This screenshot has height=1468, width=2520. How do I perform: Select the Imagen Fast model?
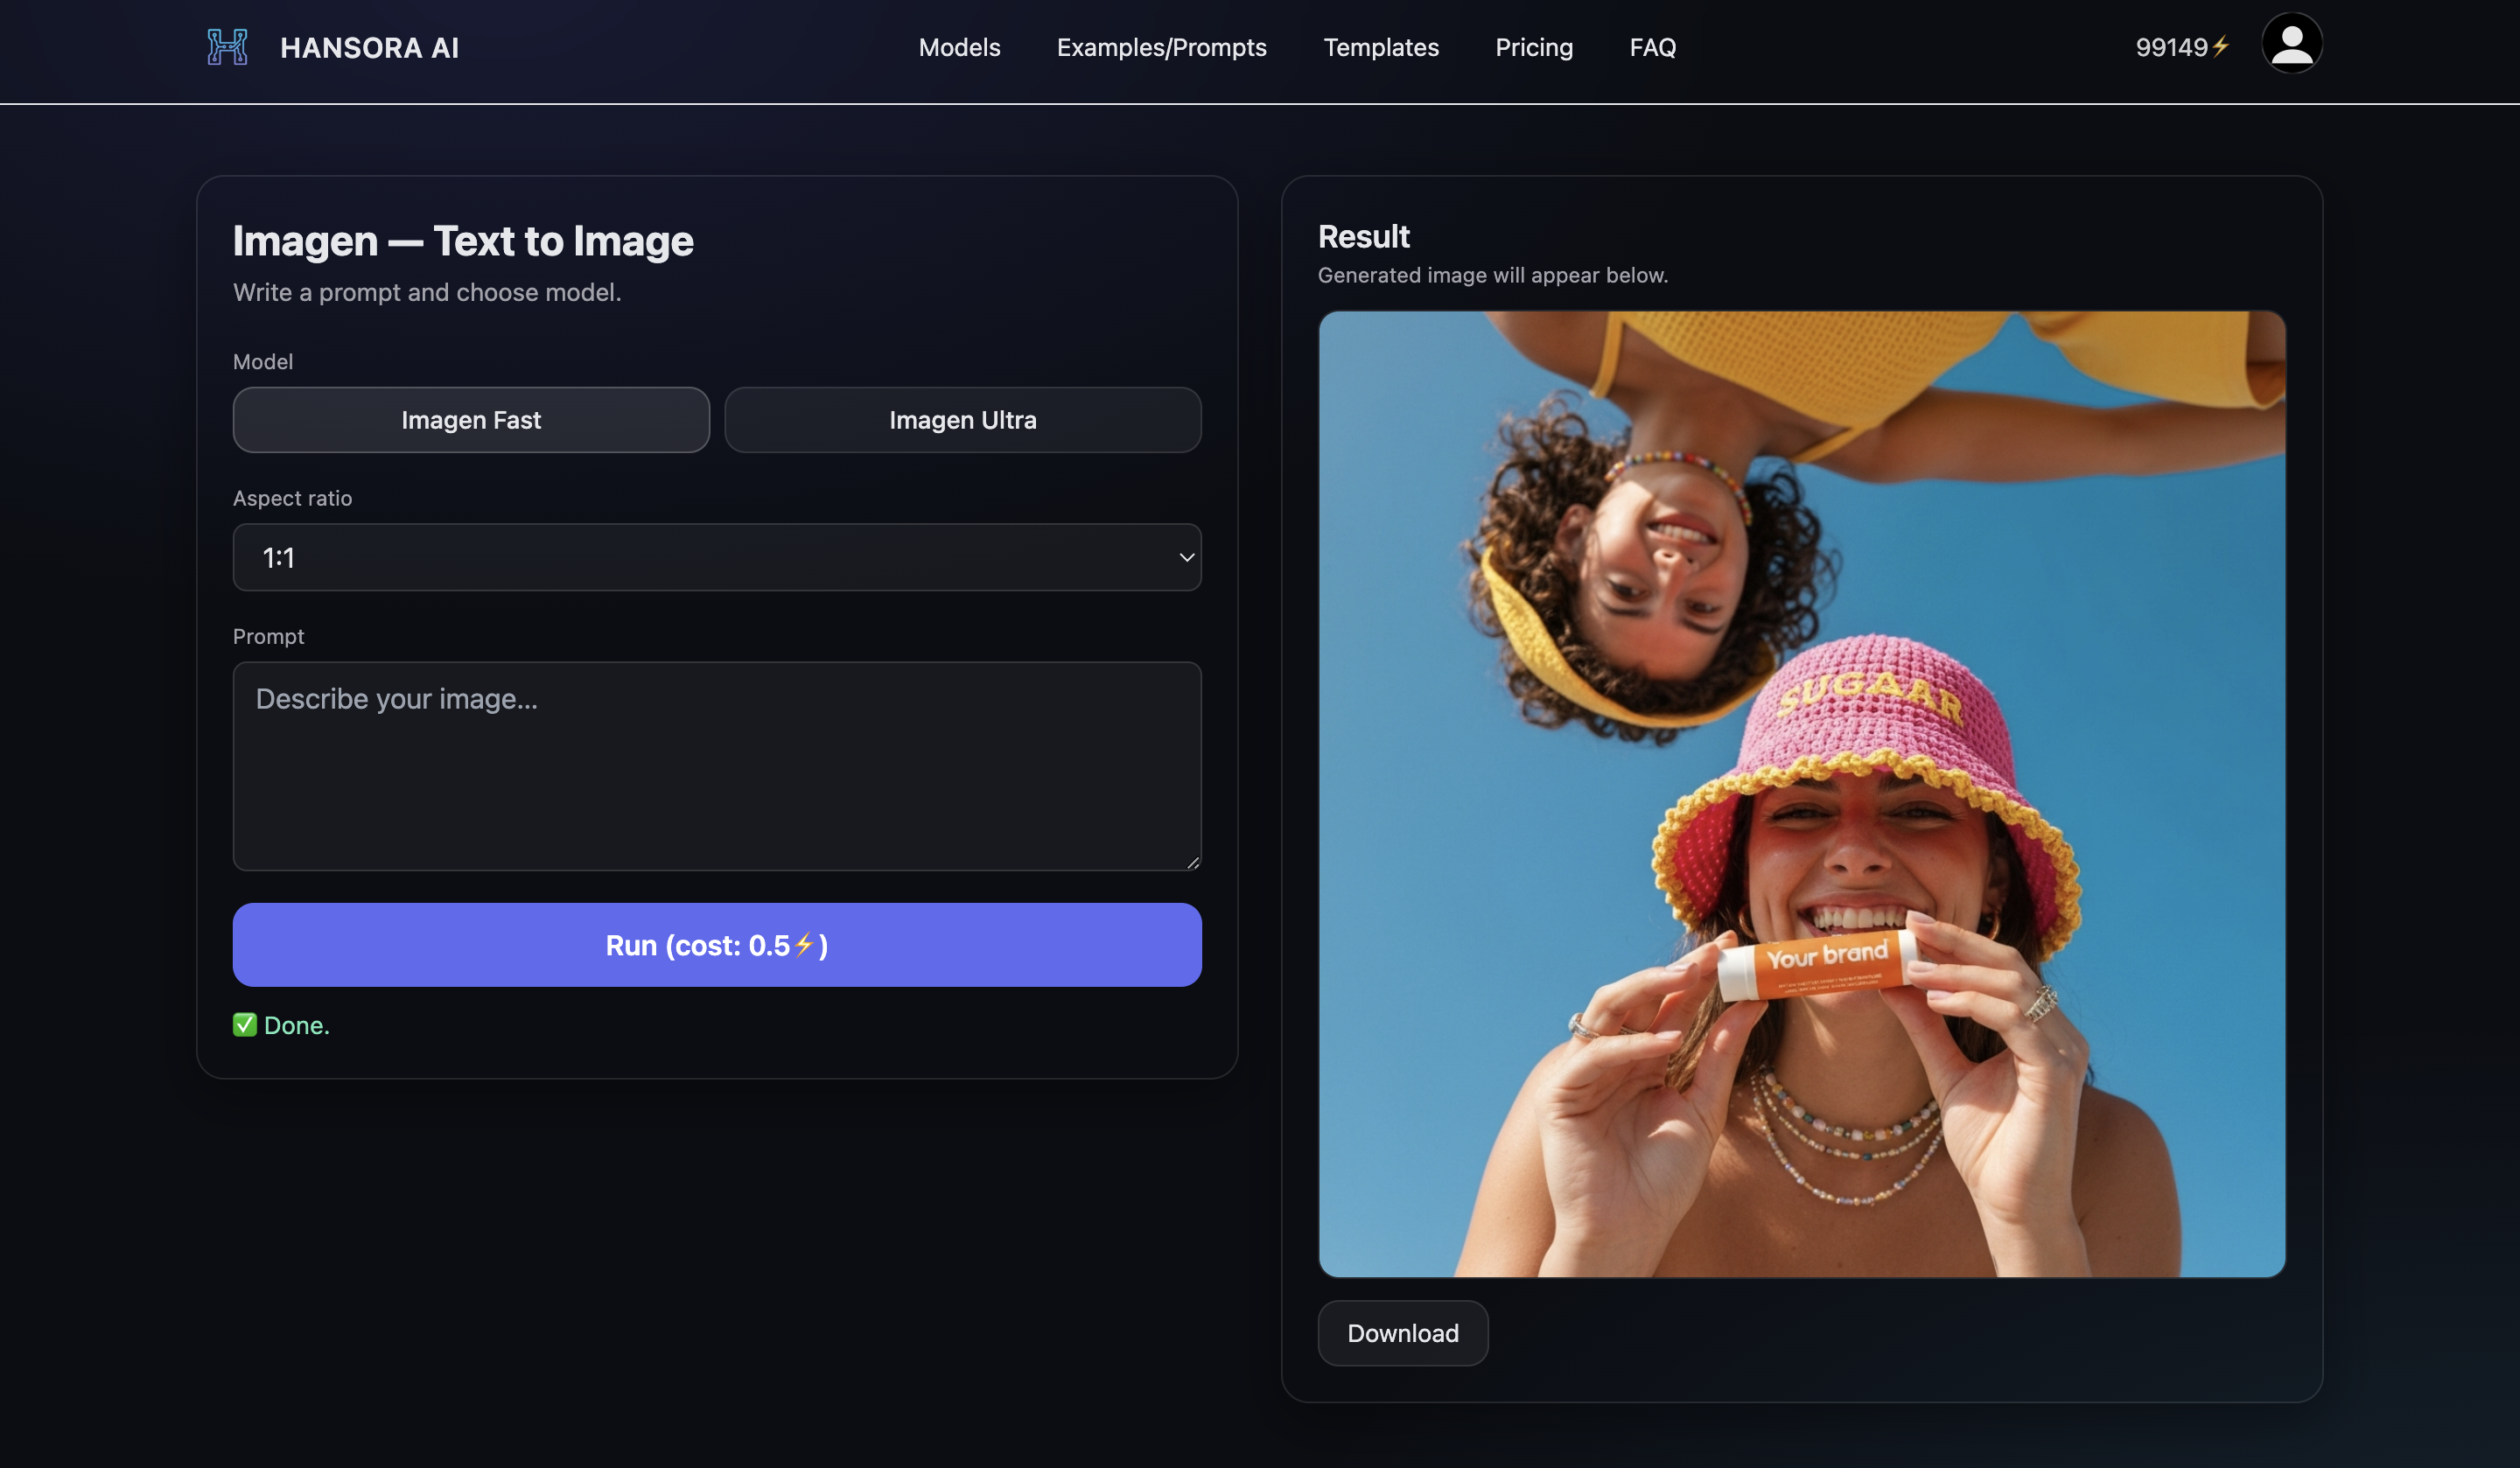point(471,420)
